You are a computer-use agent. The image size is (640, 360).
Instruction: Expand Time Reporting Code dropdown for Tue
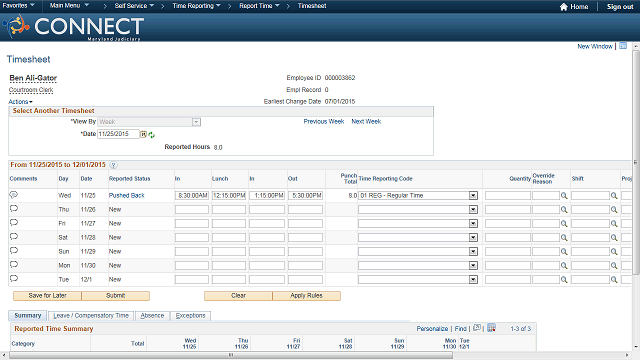point(473,279)
